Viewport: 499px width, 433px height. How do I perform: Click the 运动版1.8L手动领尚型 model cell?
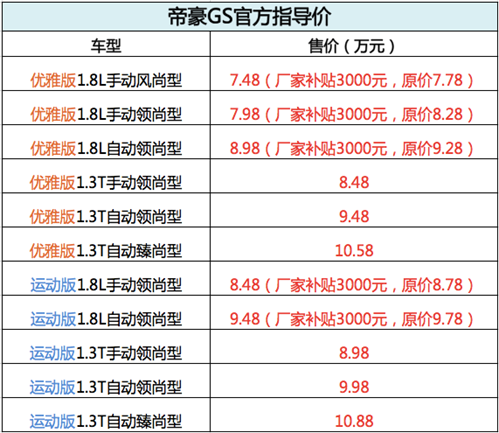coord(106,285)
